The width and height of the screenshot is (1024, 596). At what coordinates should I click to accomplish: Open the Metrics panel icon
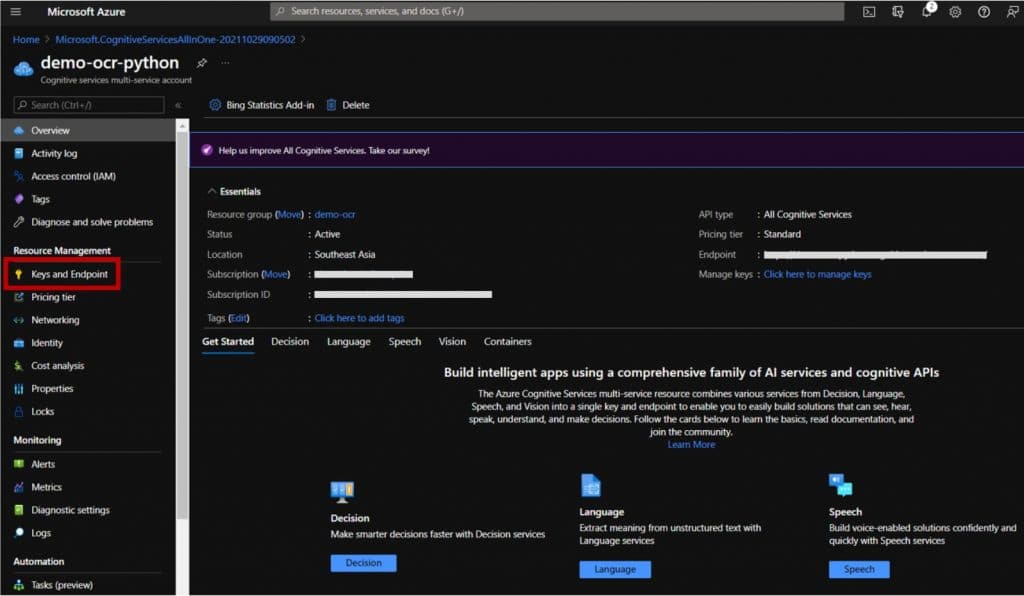(21, 487)
